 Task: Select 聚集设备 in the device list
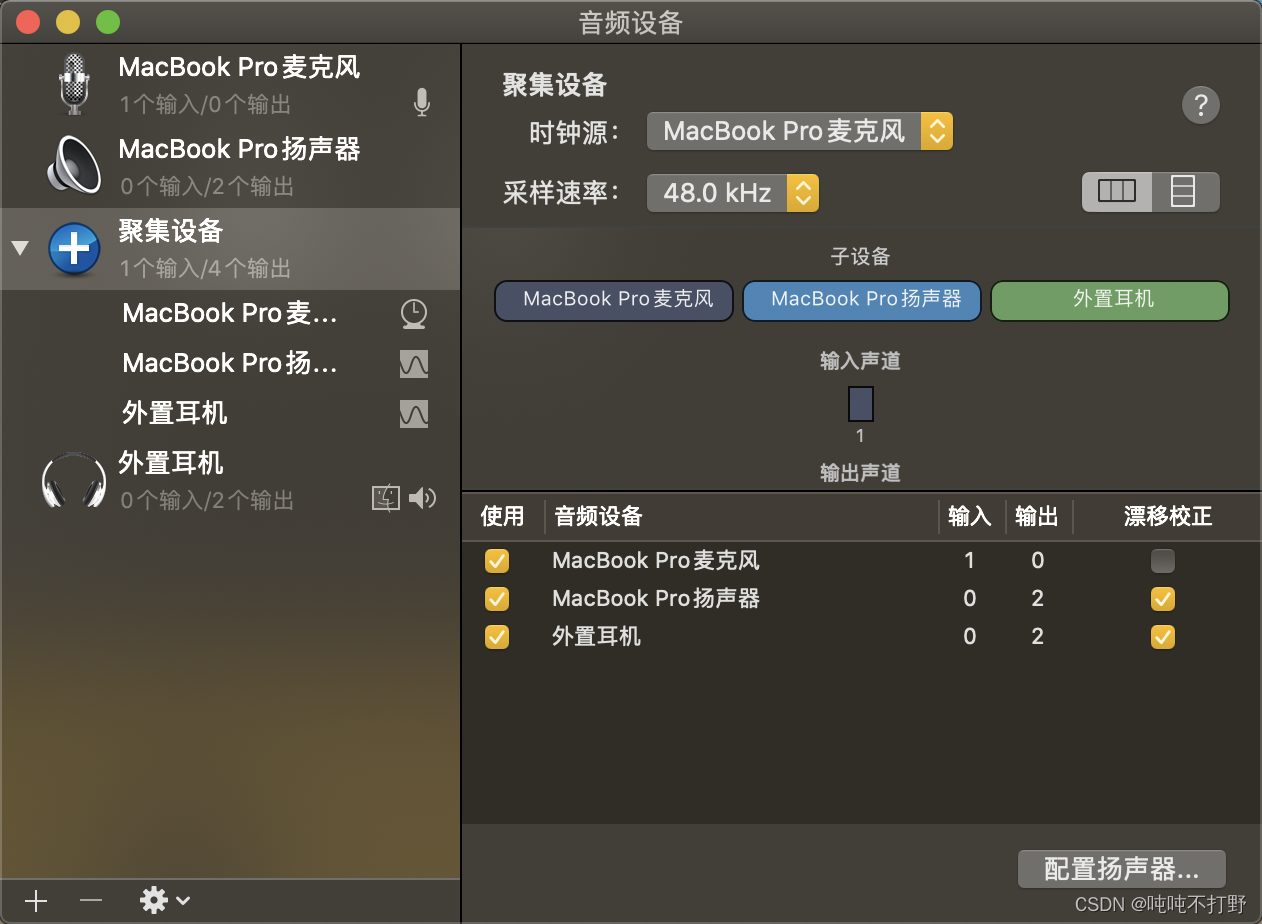pyautogui.click(x=230, y=249)
